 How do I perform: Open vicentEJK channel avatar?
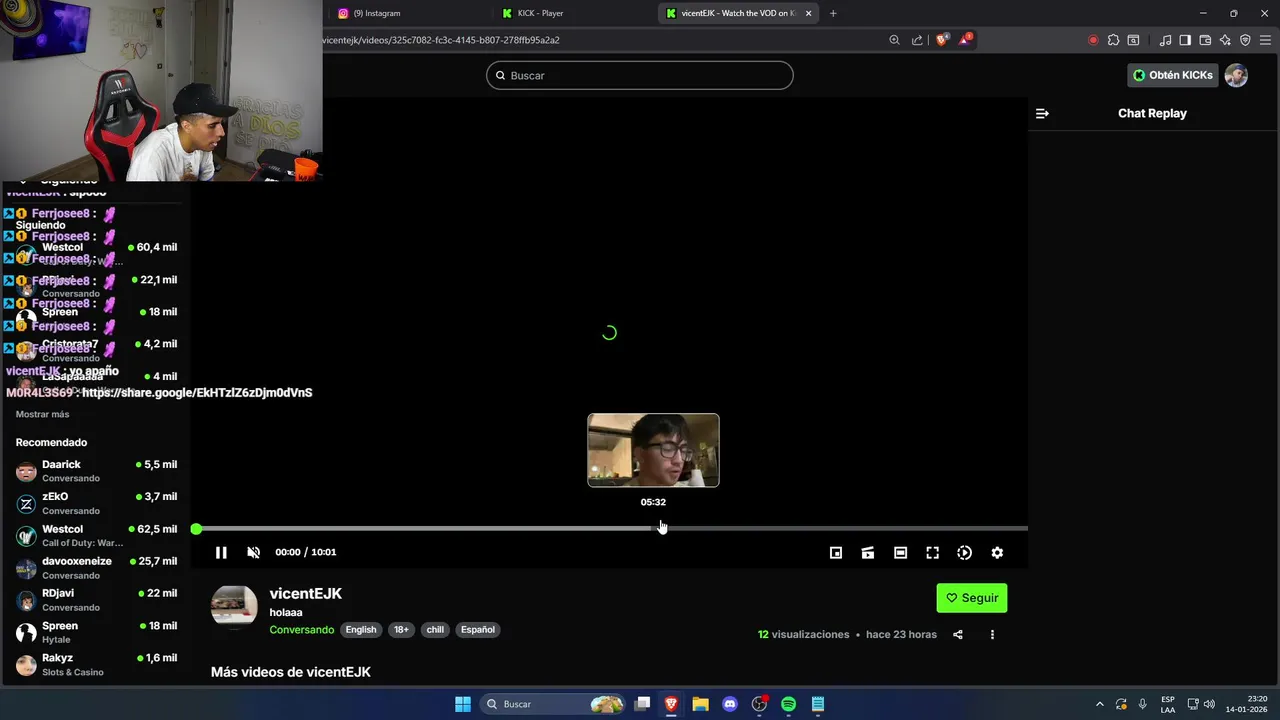(x=234, y=606)
